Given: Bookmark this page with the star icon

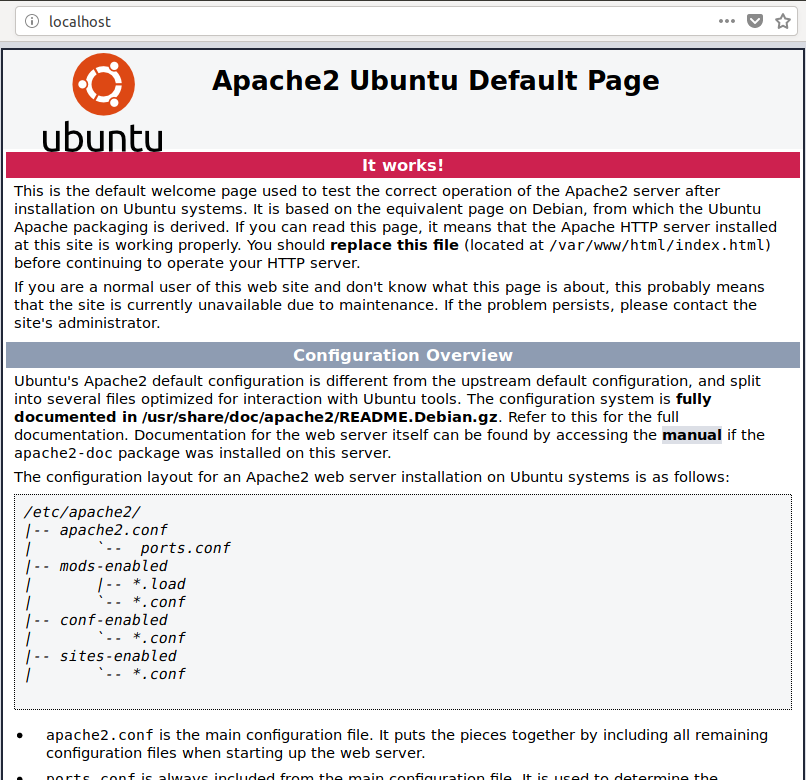Looking at the screenshot, I should click(x=782, y=21).
